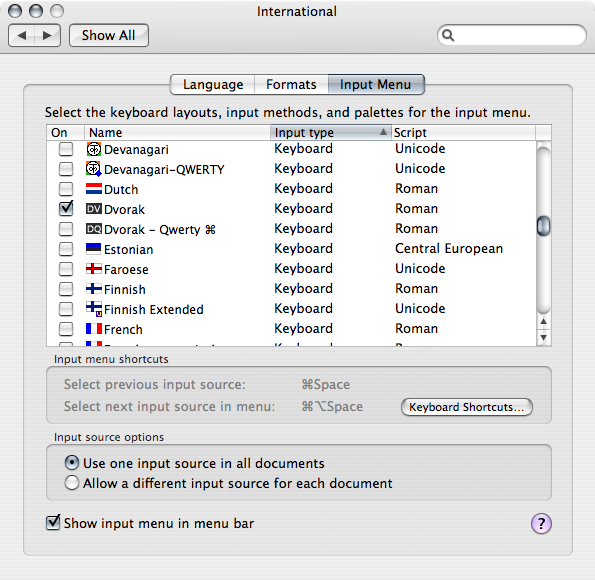
Task: Go back with the left arrow button
Action: pos(22,35)
